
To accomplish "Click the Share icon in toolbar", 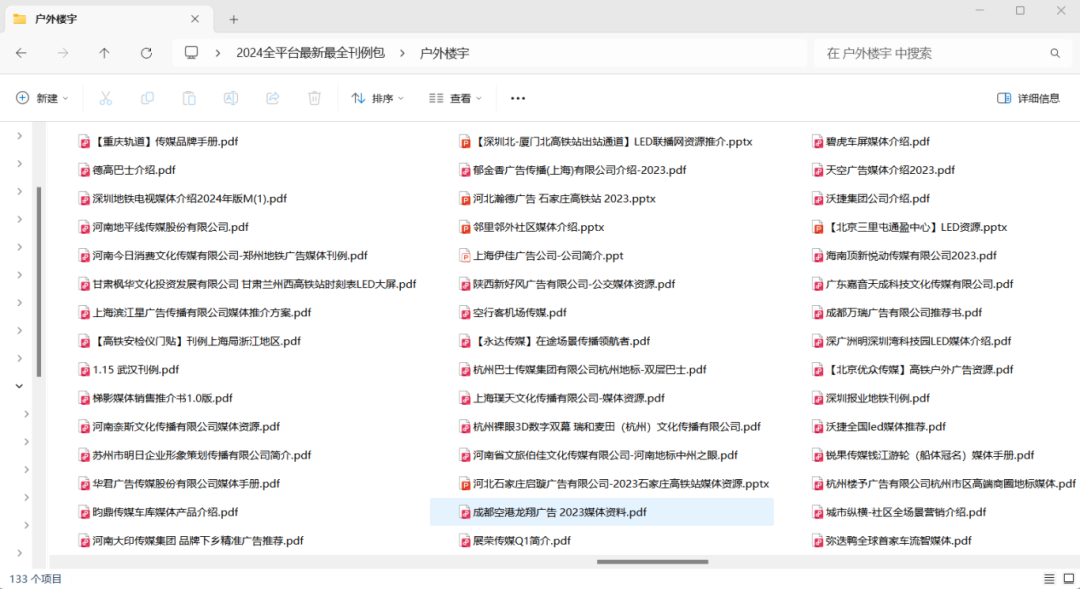I will (273, 99).
